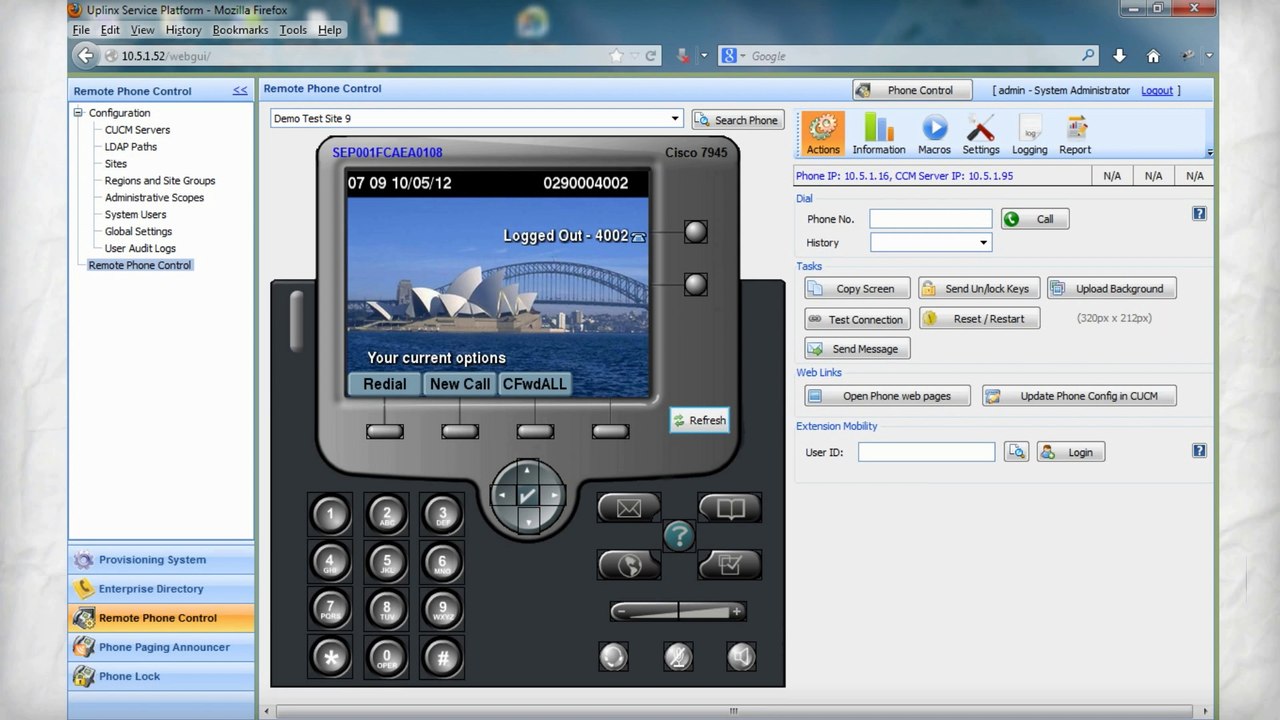
Task: Click the User ID search lookup icon
Action: pos(1016,452)
